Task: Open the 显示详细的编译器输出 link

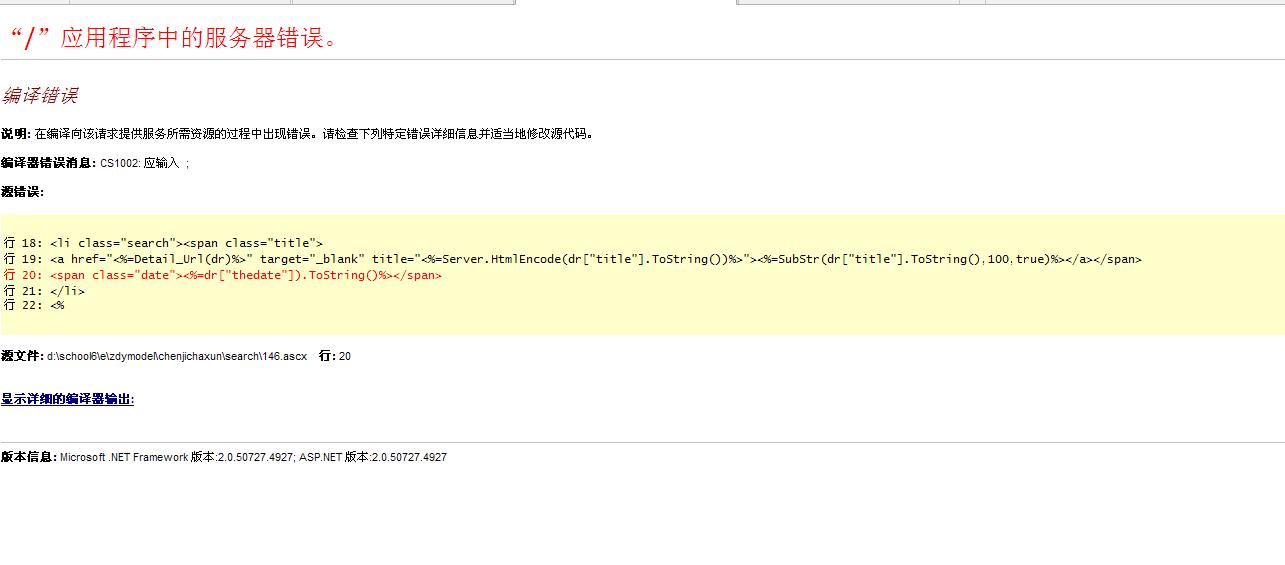Action: coord(67,399)
